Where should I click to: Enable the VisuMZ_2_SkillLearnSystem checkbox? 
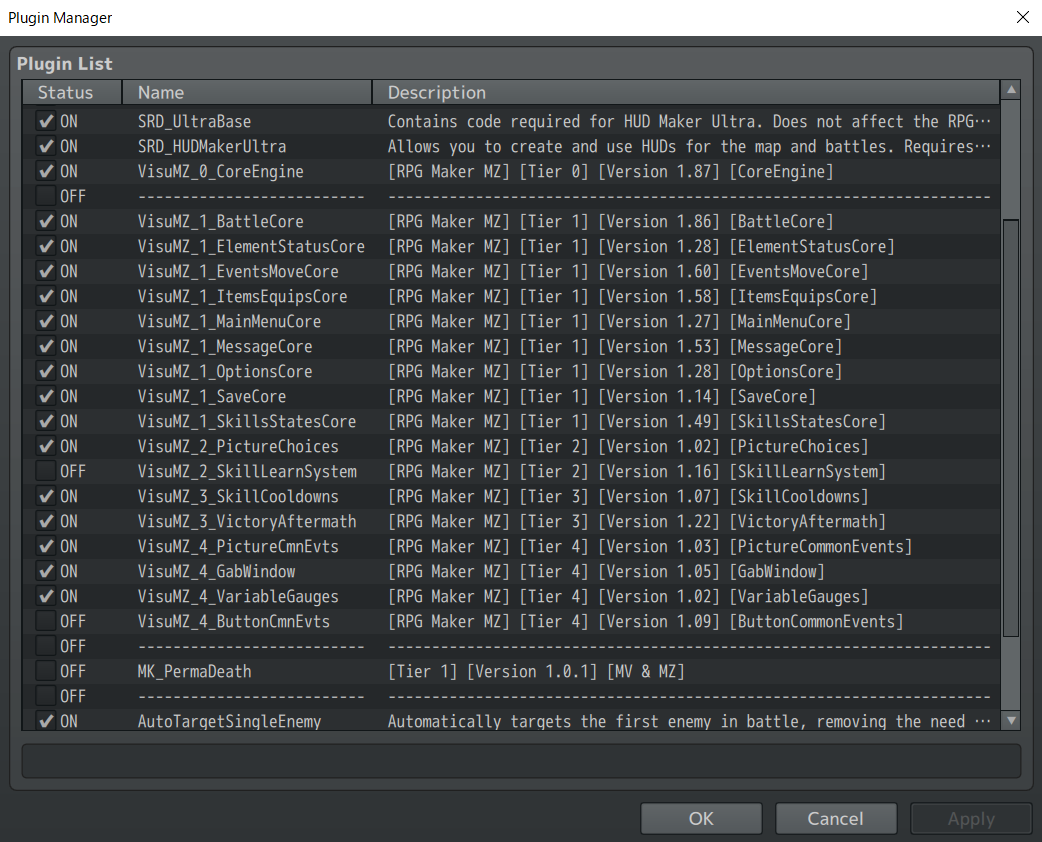point(46,471)
